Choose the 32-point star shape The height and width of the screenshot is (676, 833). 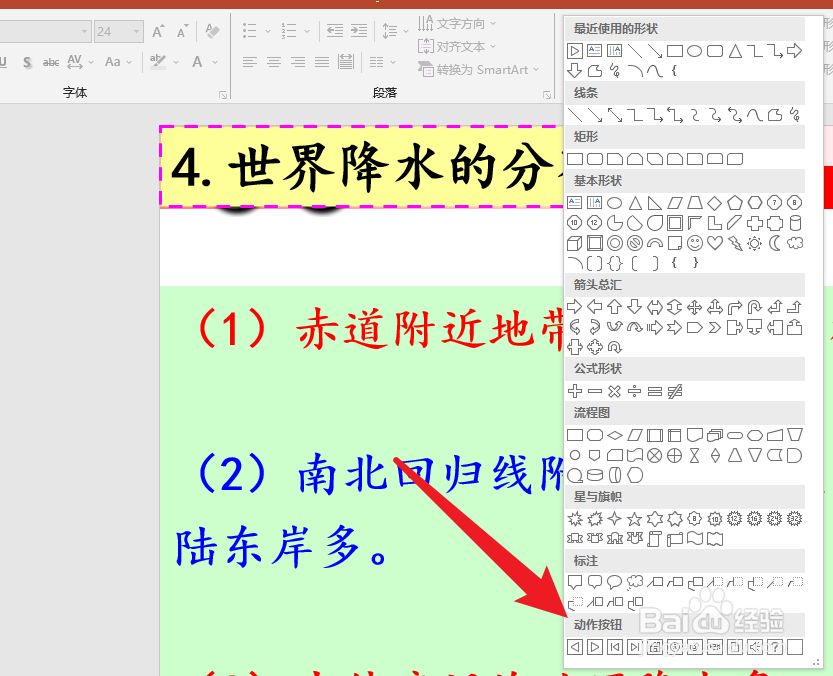(795, 519)
